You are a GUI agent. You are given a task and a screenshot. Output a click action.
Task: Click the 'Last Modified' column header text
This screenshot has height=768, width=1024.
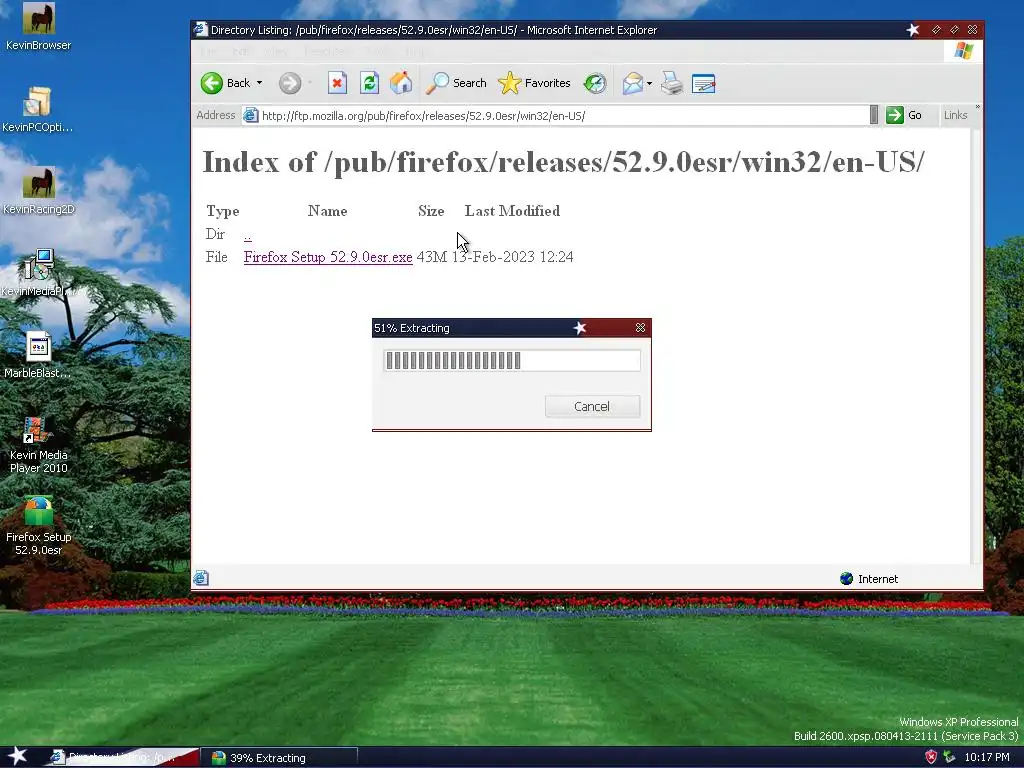pyautogui.click(x=512, y=211)
